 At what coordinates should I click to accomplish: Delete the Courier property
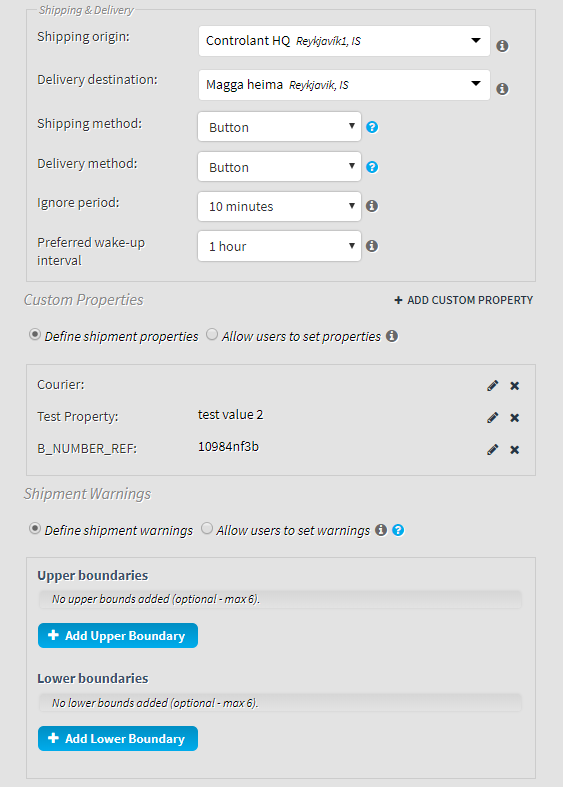pyautogui.click(x=514, y=385)
